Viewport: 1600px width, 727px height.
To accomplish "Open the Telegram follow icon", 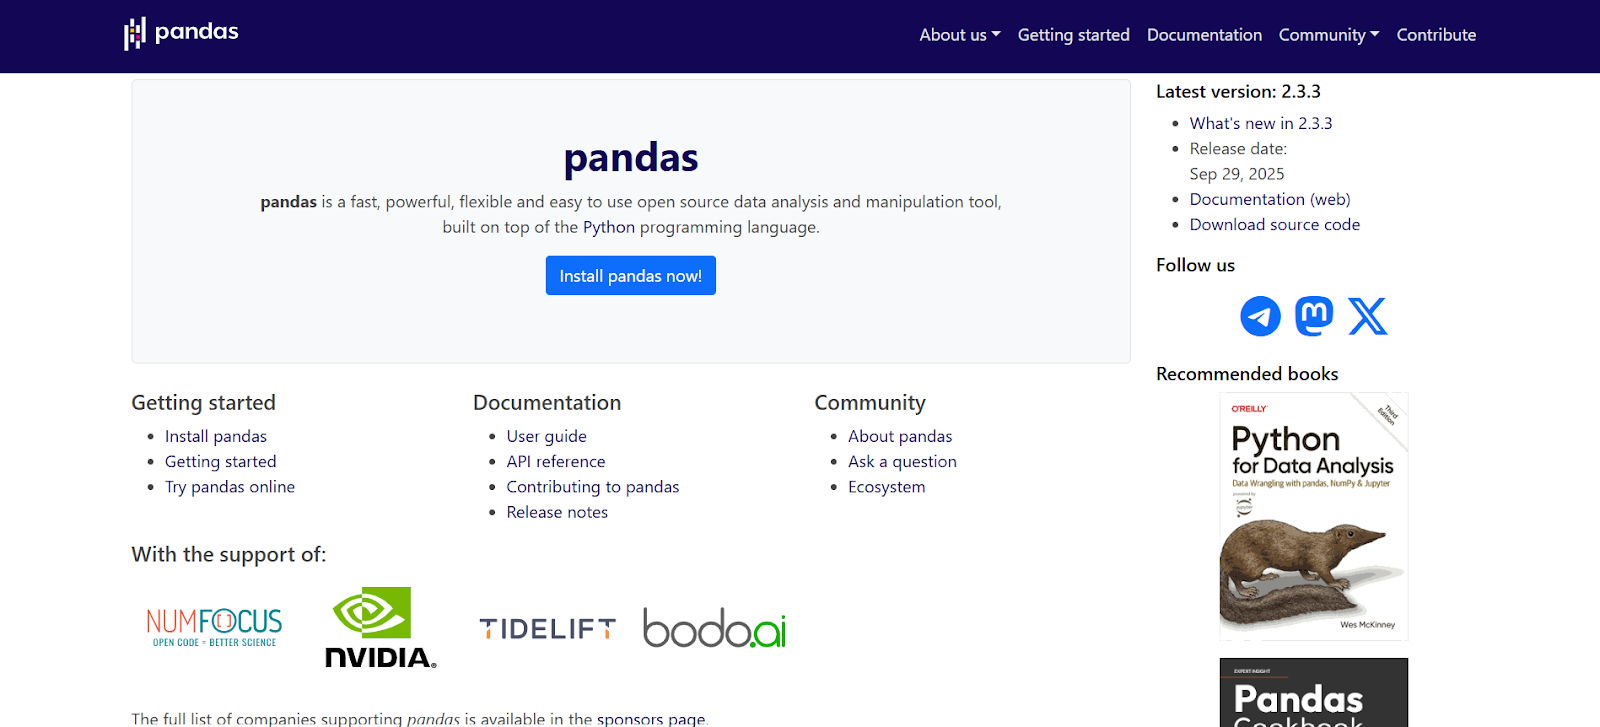I will coord(1260,316).
